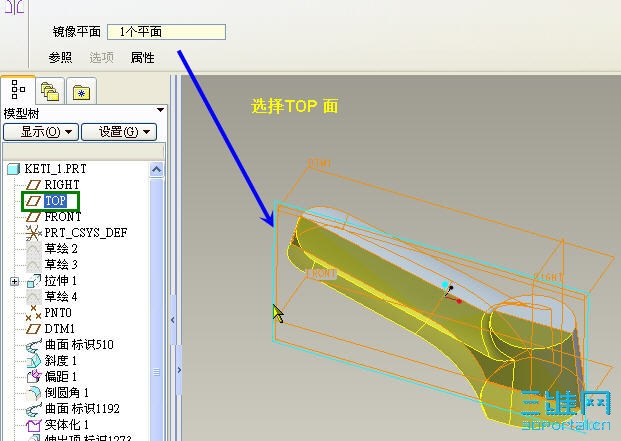This screenshot has height=441, width=621.
Task: Click the mirror plane collector field
Action: pos(166,32)
